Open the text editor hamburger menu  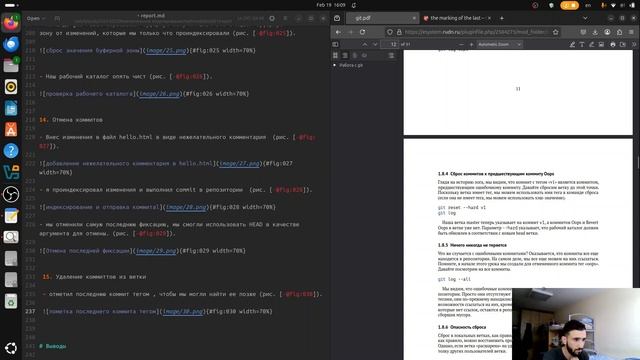point(285,18)
